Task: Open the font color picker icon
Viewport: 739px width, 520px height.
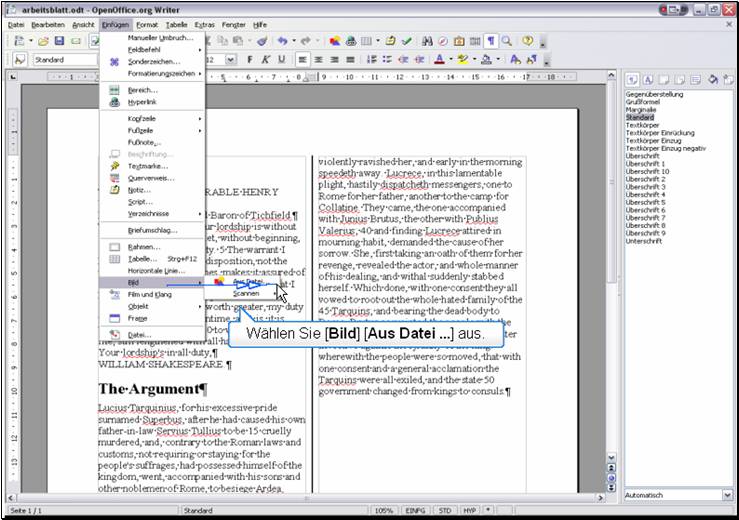Action: pyautogui.click(x=440, y=60)
